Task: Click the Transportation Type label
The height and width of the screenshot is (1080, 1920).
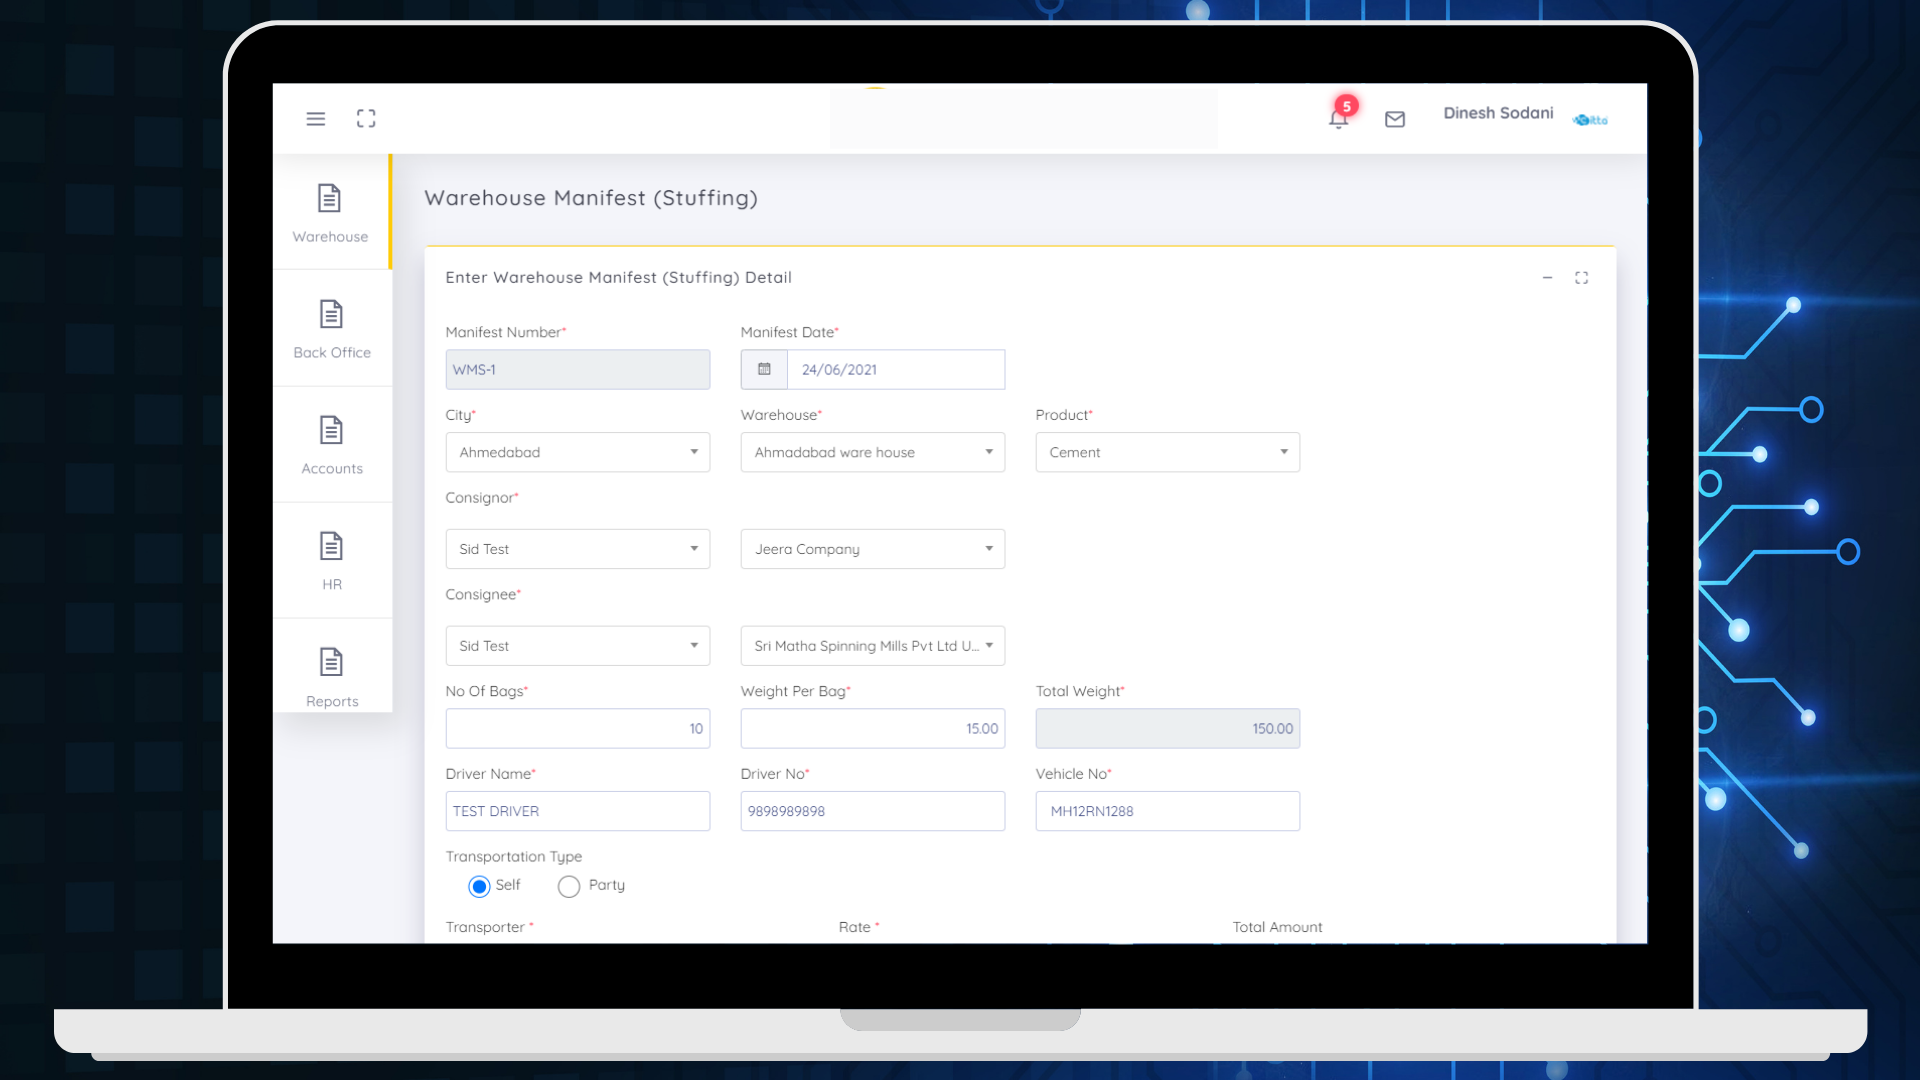Action: point(513,857)
